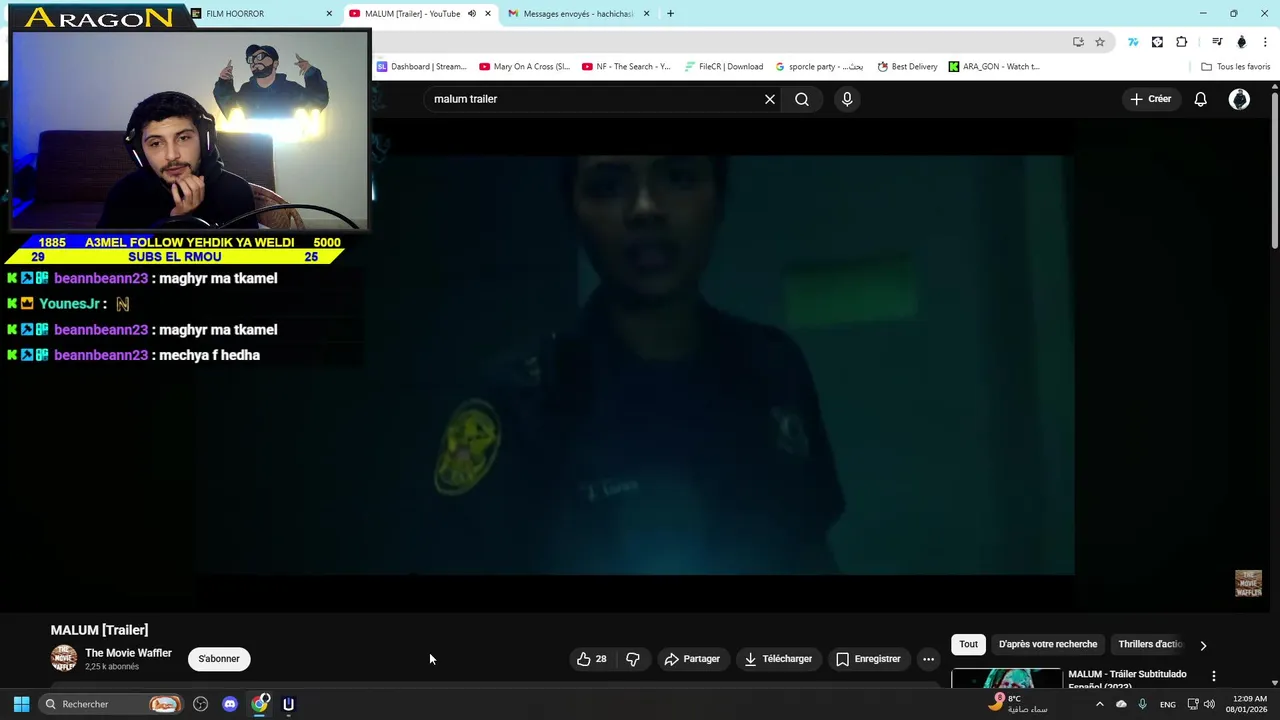Open Chrome from the taskbar
Viewport: 1280px width, 720px height.
point(260,704)
